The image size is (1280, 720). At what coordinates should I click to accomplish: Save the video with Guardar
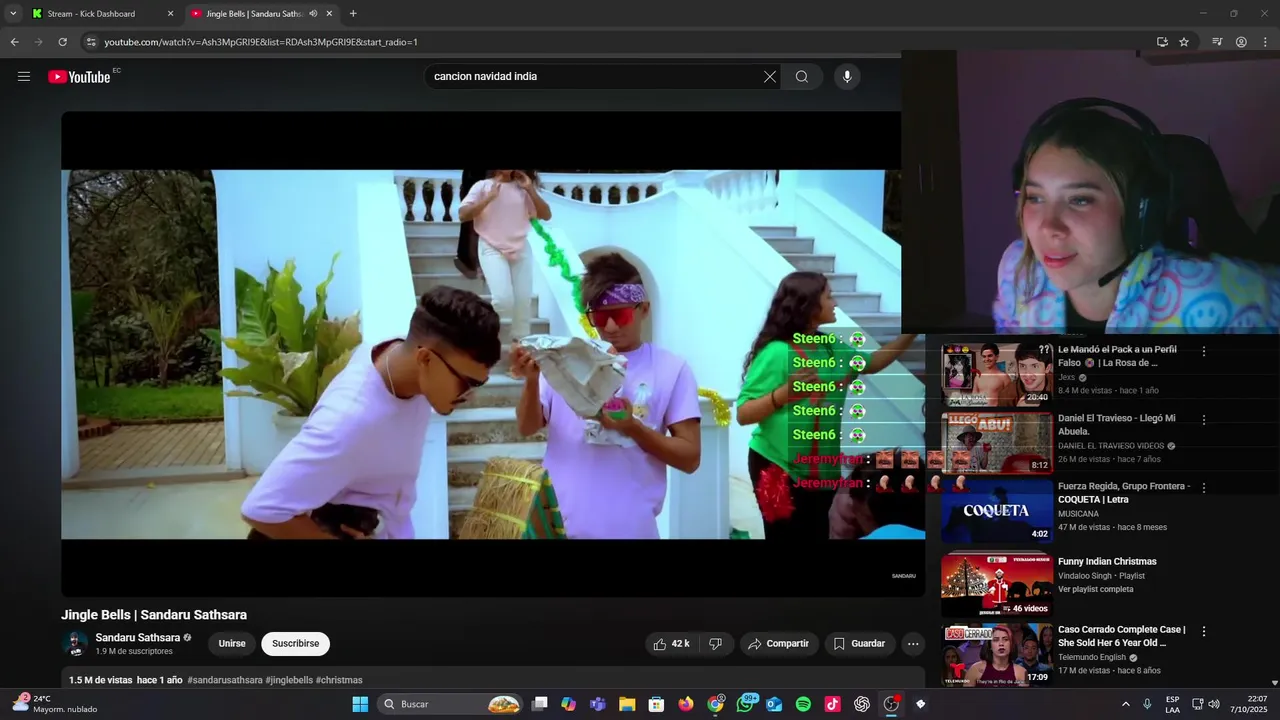[x=859, y=644]
